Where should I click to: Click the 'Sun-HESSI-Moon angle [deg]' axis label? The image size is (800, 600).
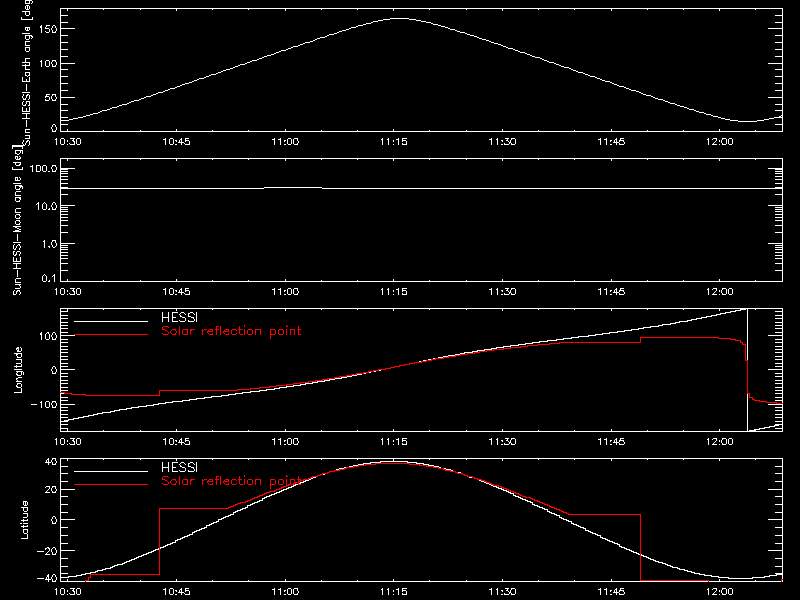coord(17,220)
